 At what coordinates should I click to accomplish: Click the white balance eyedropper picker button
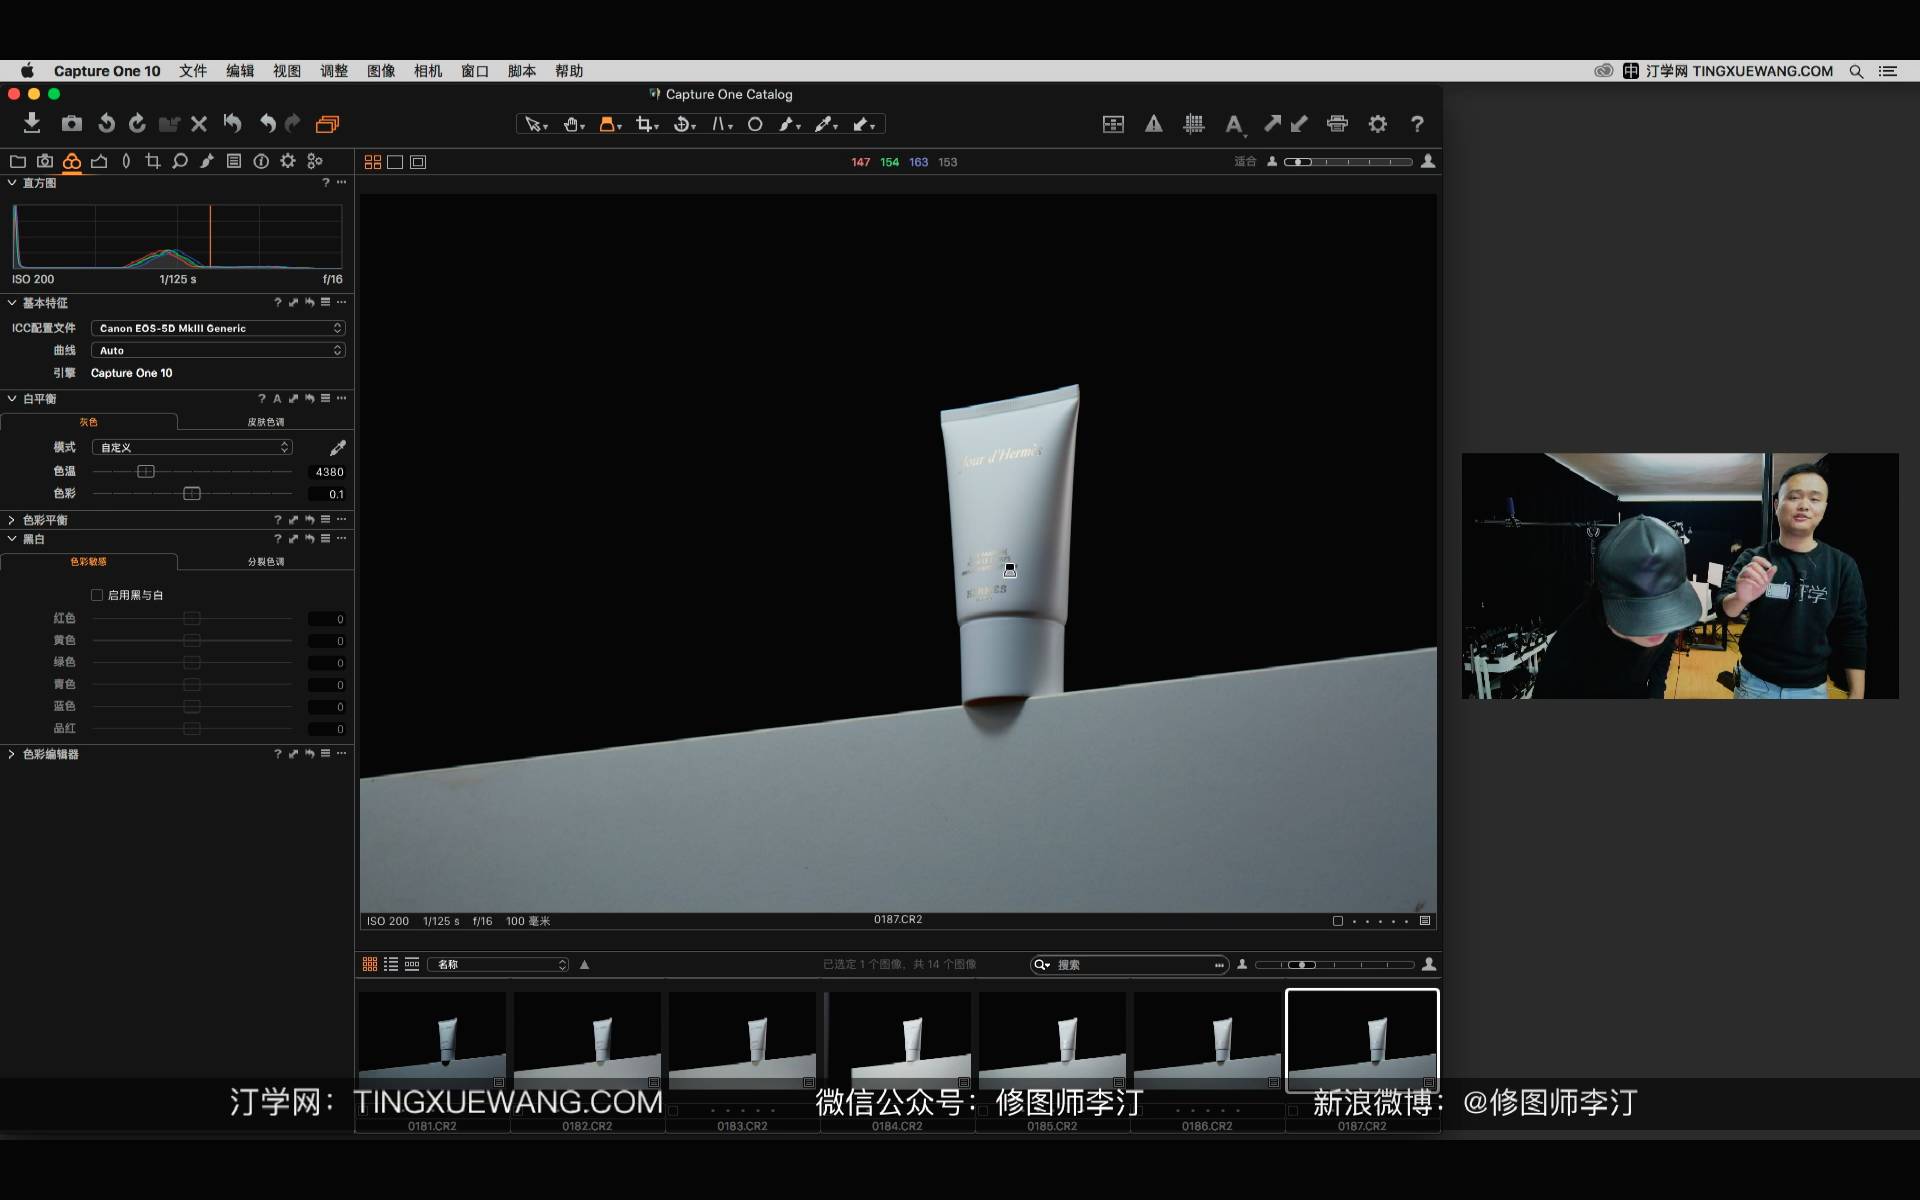point(337,447)
